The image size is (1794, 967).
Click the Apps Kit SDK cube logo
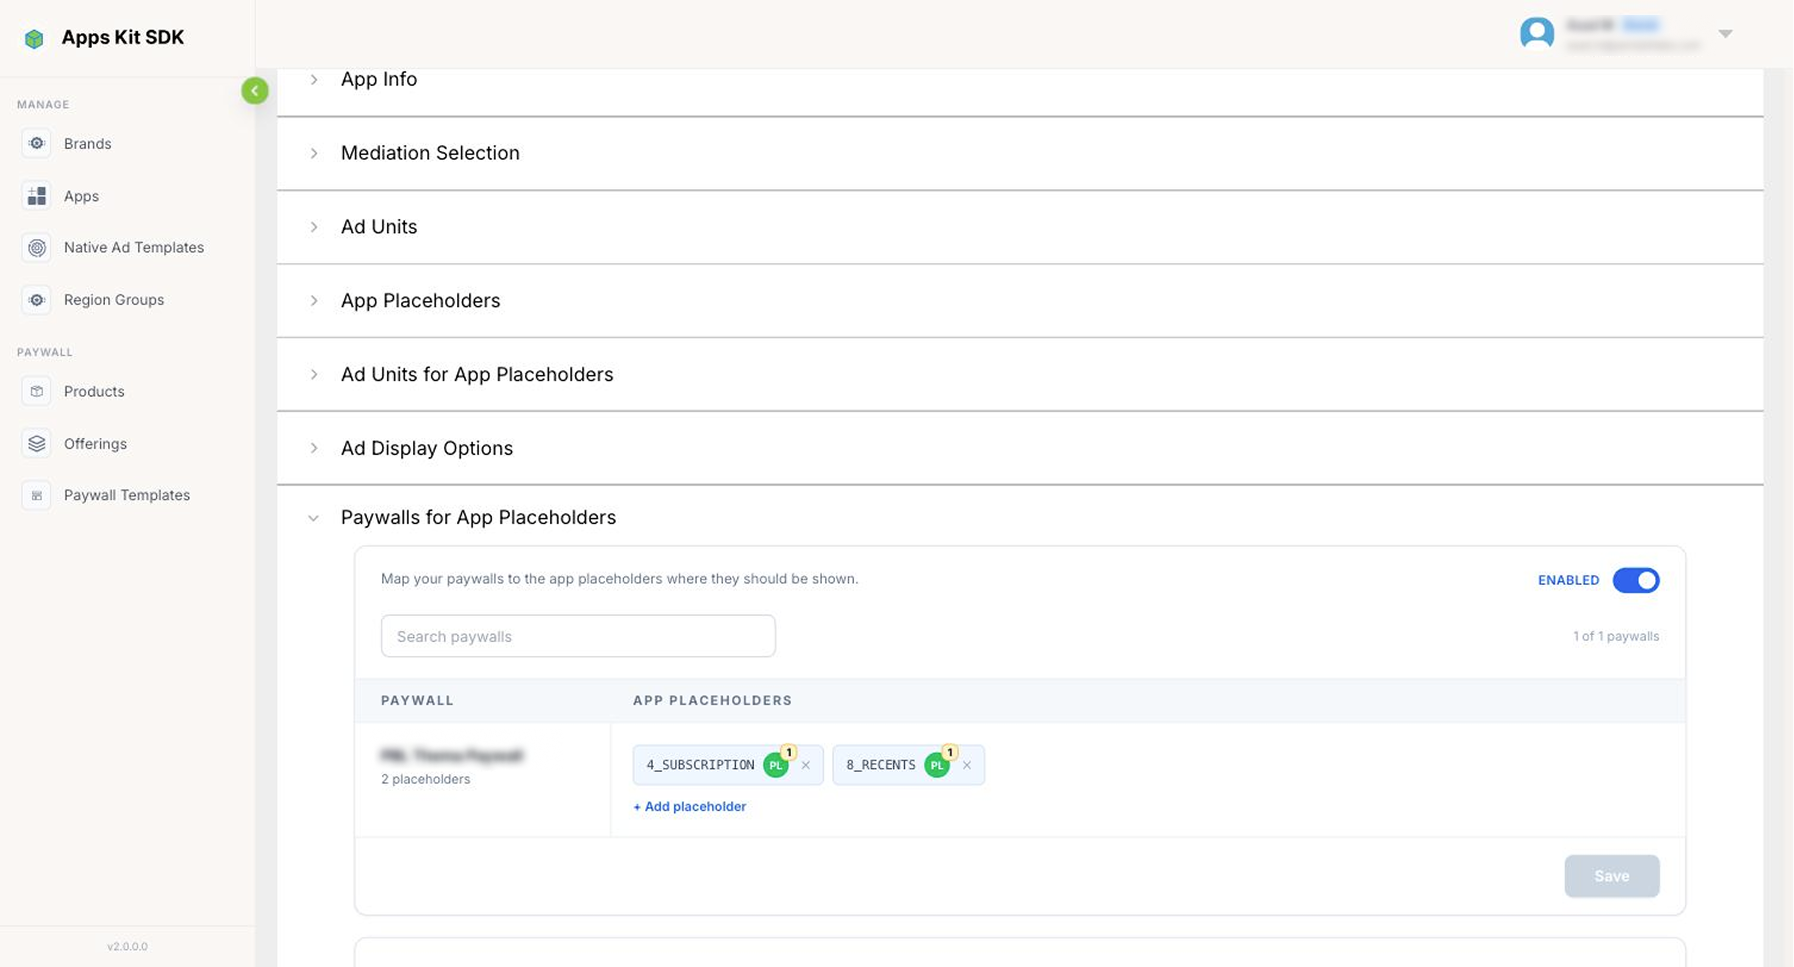click(34, 39)
